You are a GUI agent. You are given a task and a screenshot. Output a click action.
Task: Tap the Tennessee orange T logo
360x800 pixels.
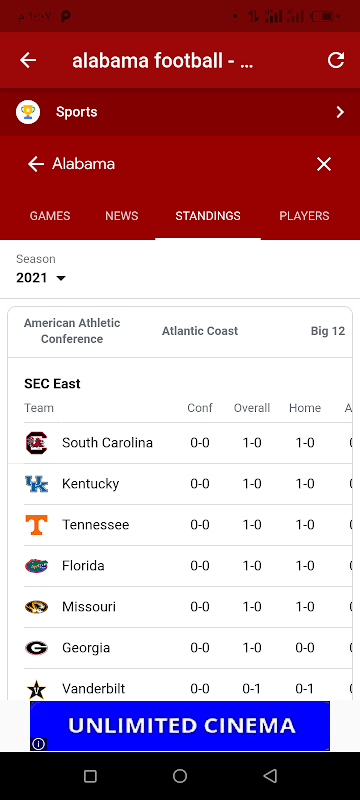[x=36, y=524]
